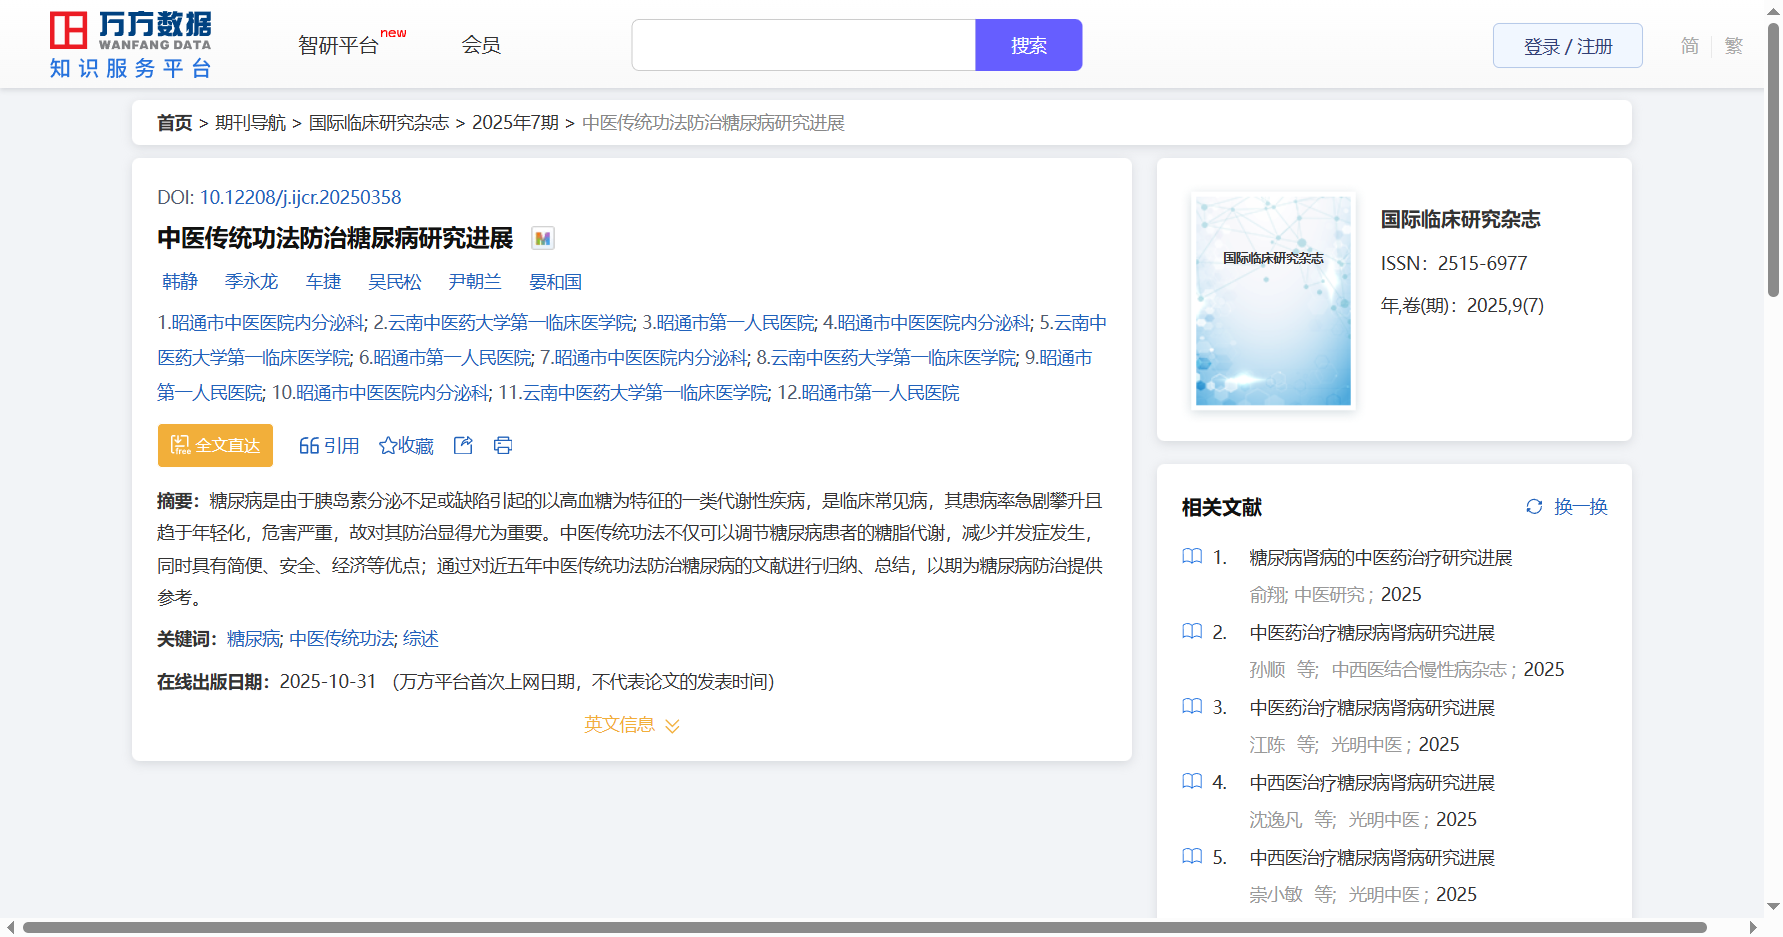Screen dimensions: 1783x937
Task: Click the print icon in action row
Action: coord(503,446)
